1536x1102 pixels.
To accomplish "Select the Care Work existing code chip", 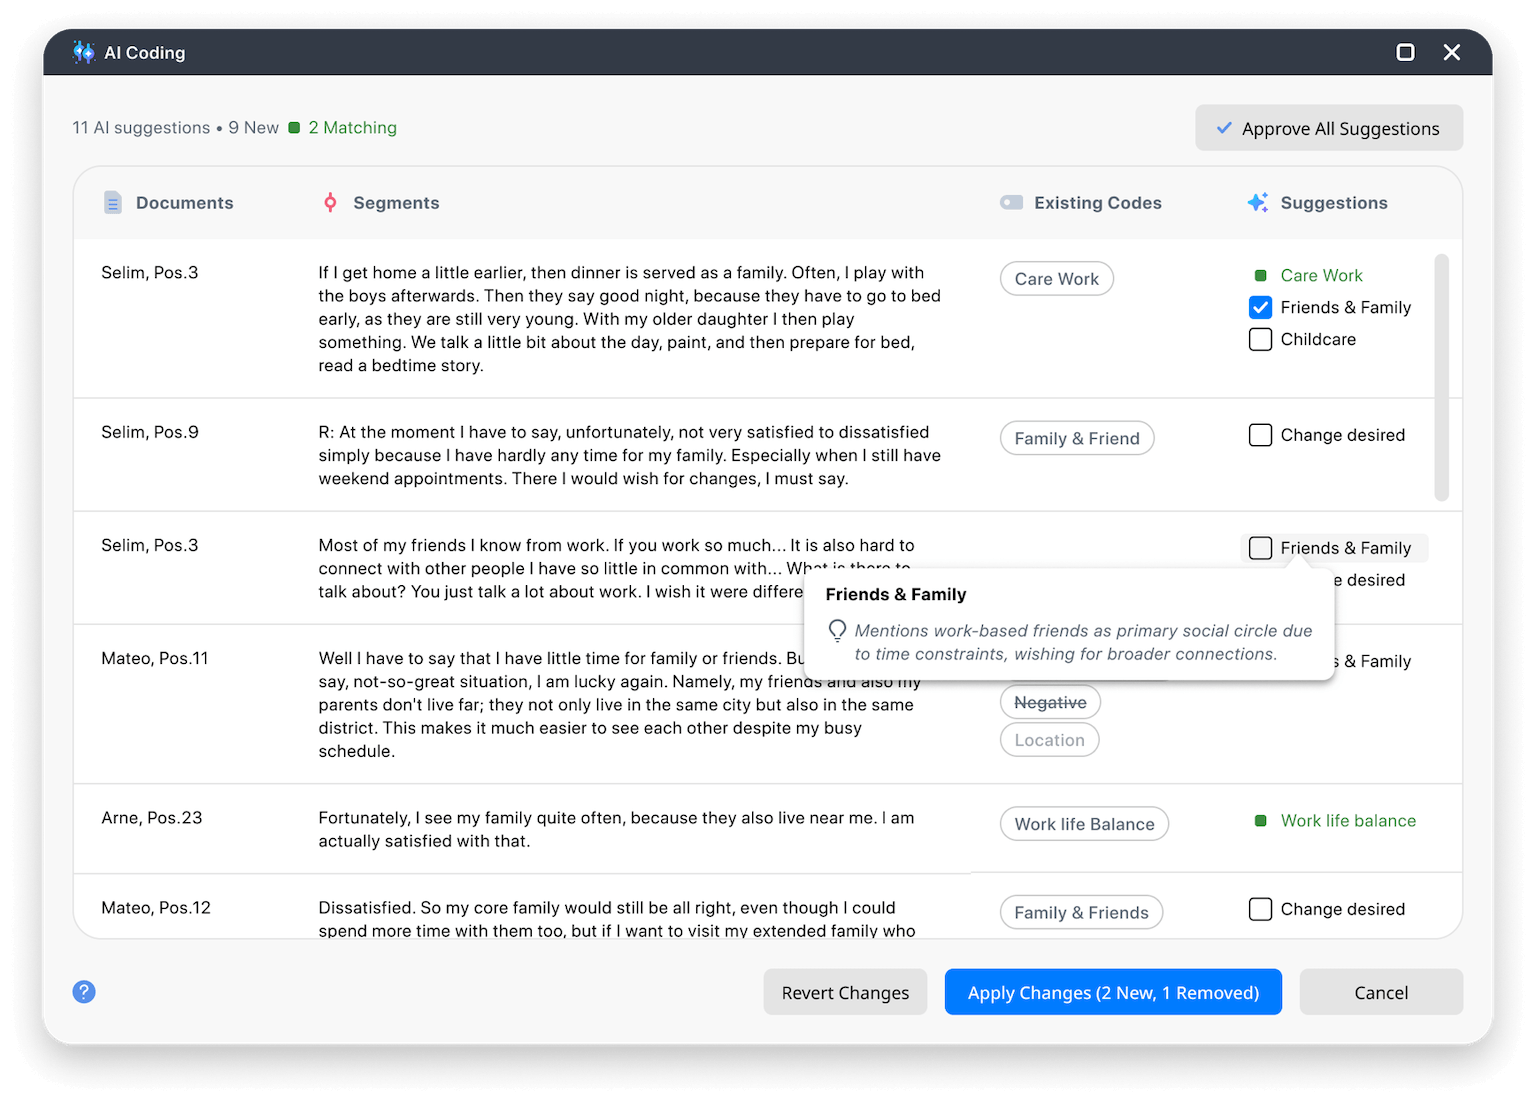I will coord(1056,278).
